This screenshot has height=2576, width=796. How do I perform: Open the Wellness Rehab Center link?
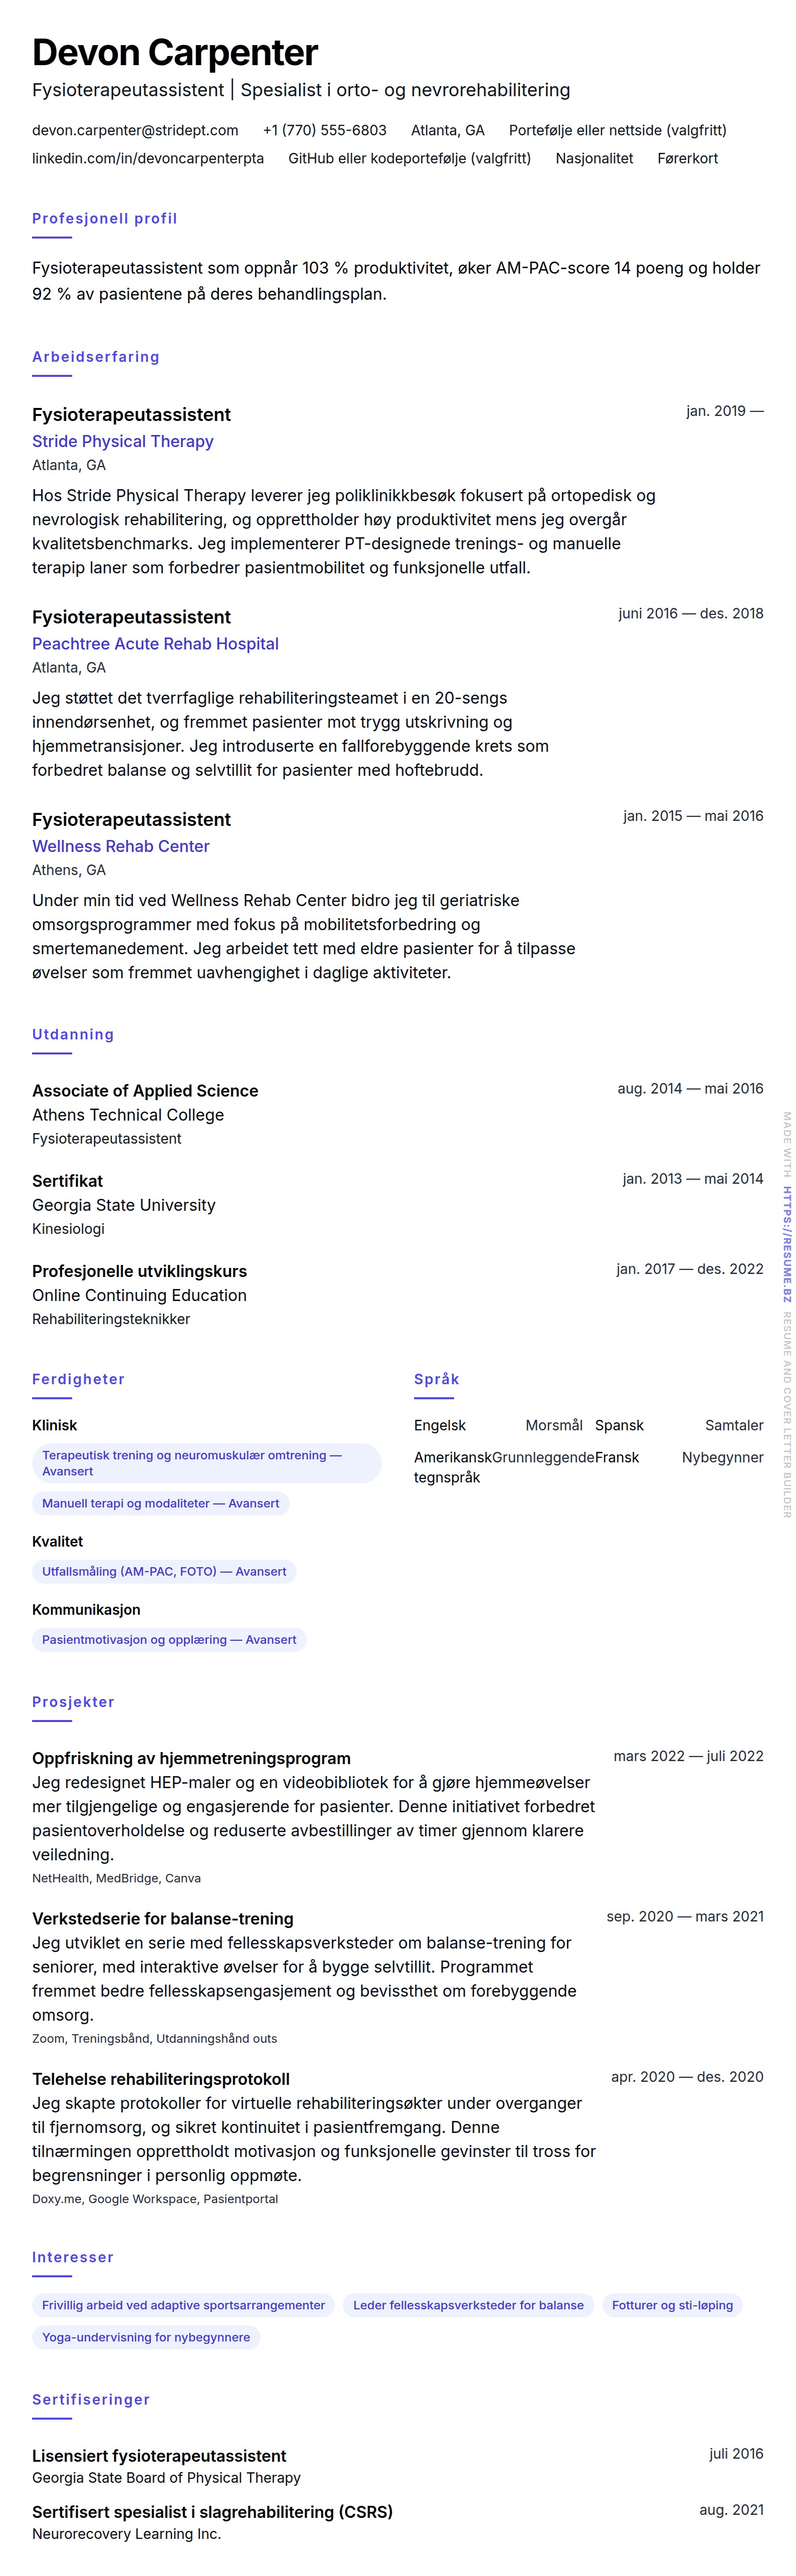point(121,846)
